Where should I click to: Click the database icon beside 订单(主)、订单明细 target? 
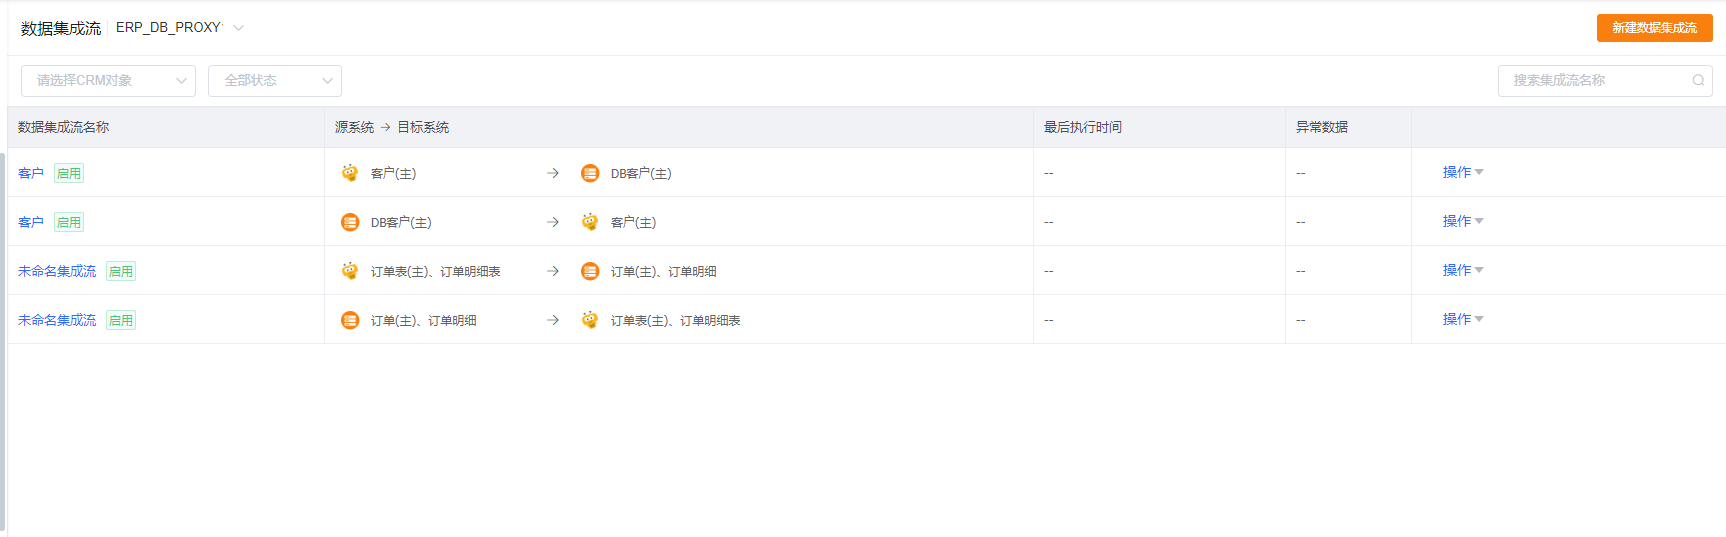pyautogui.click(x=590, y=271)
